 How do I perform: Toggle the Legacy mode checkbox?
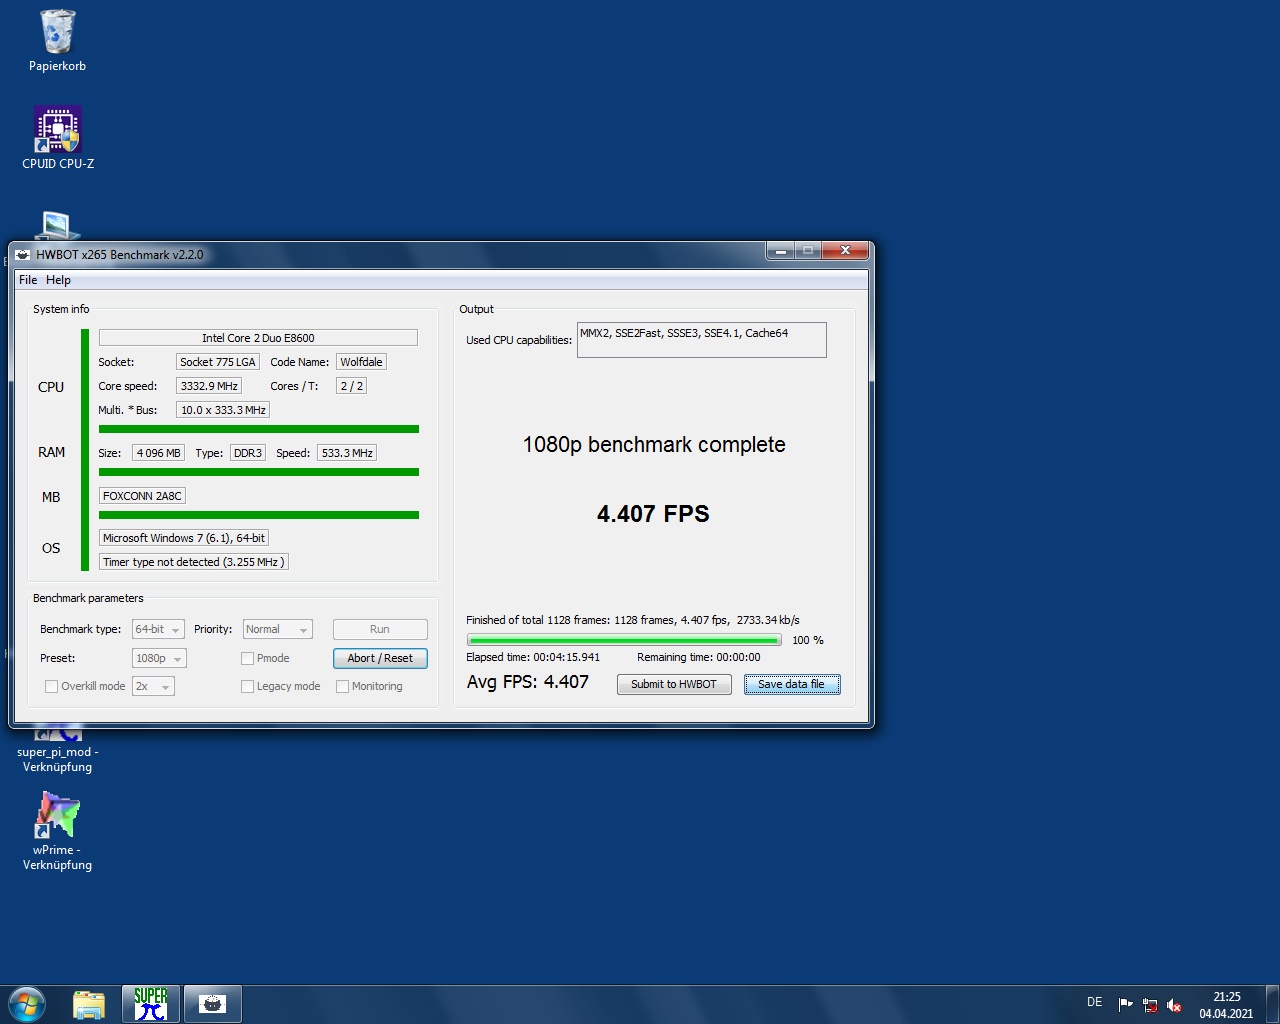pos(247,687)
